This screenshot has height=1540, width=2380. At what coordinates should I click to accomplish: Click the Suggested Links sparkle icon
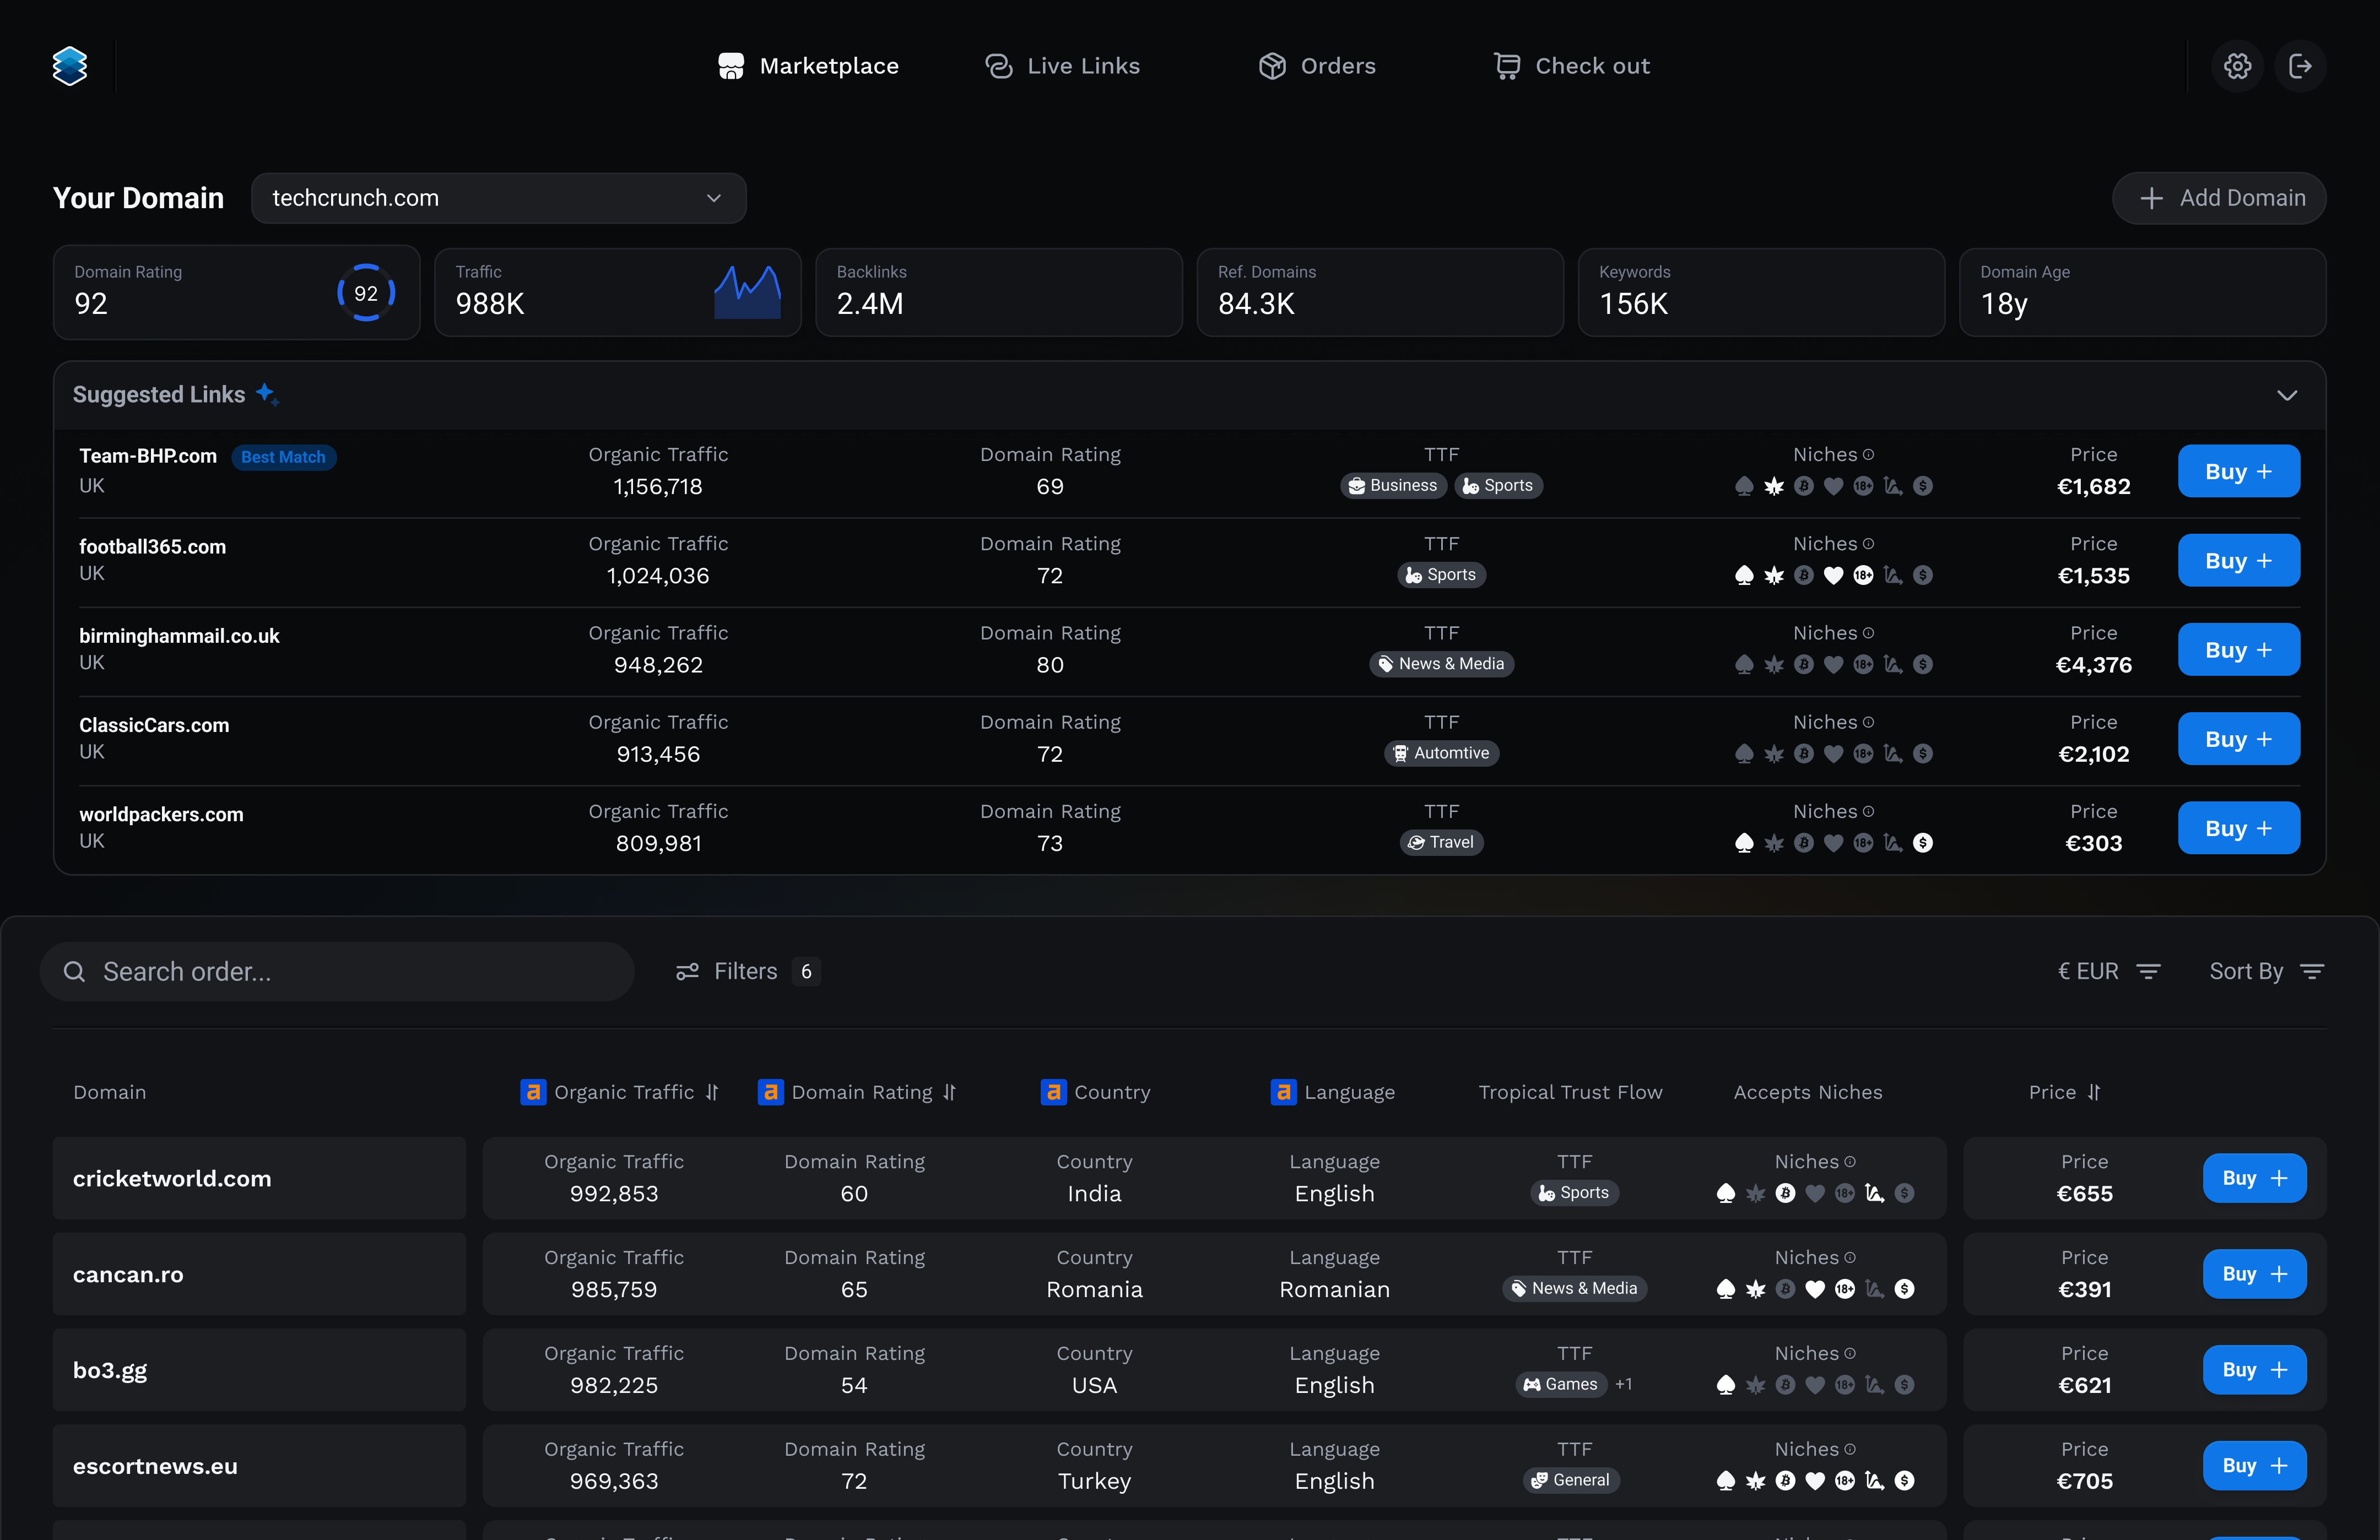click(x=266, y=394)
